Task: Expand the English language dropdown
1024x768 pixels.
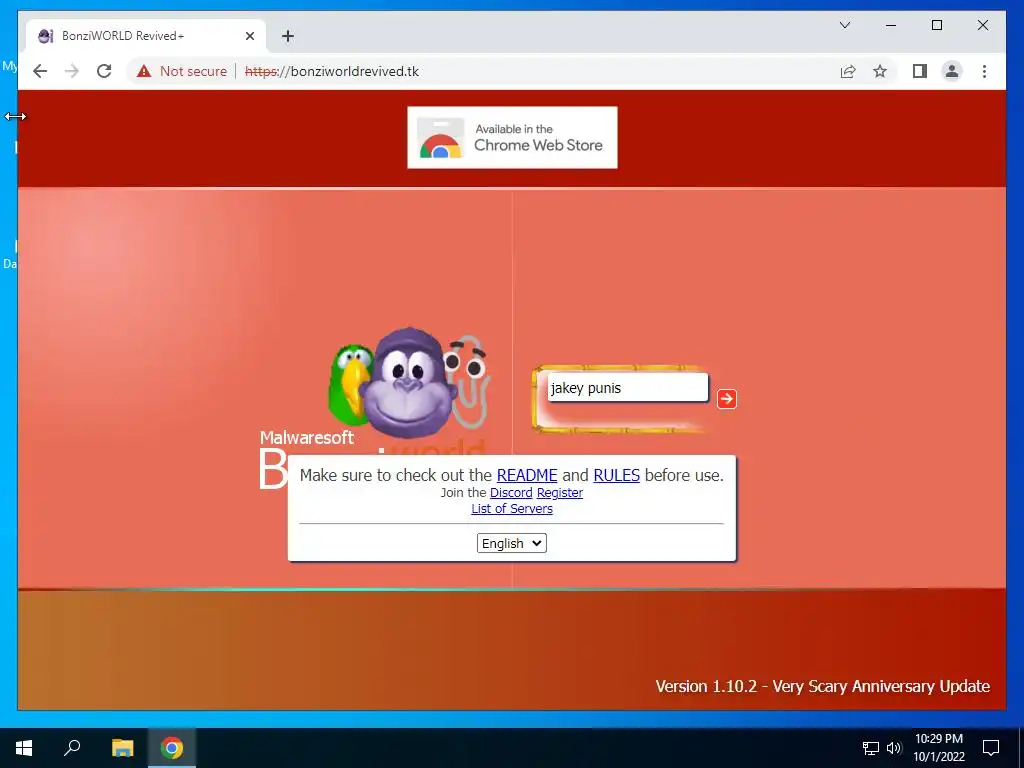Action: click(511, 543)
